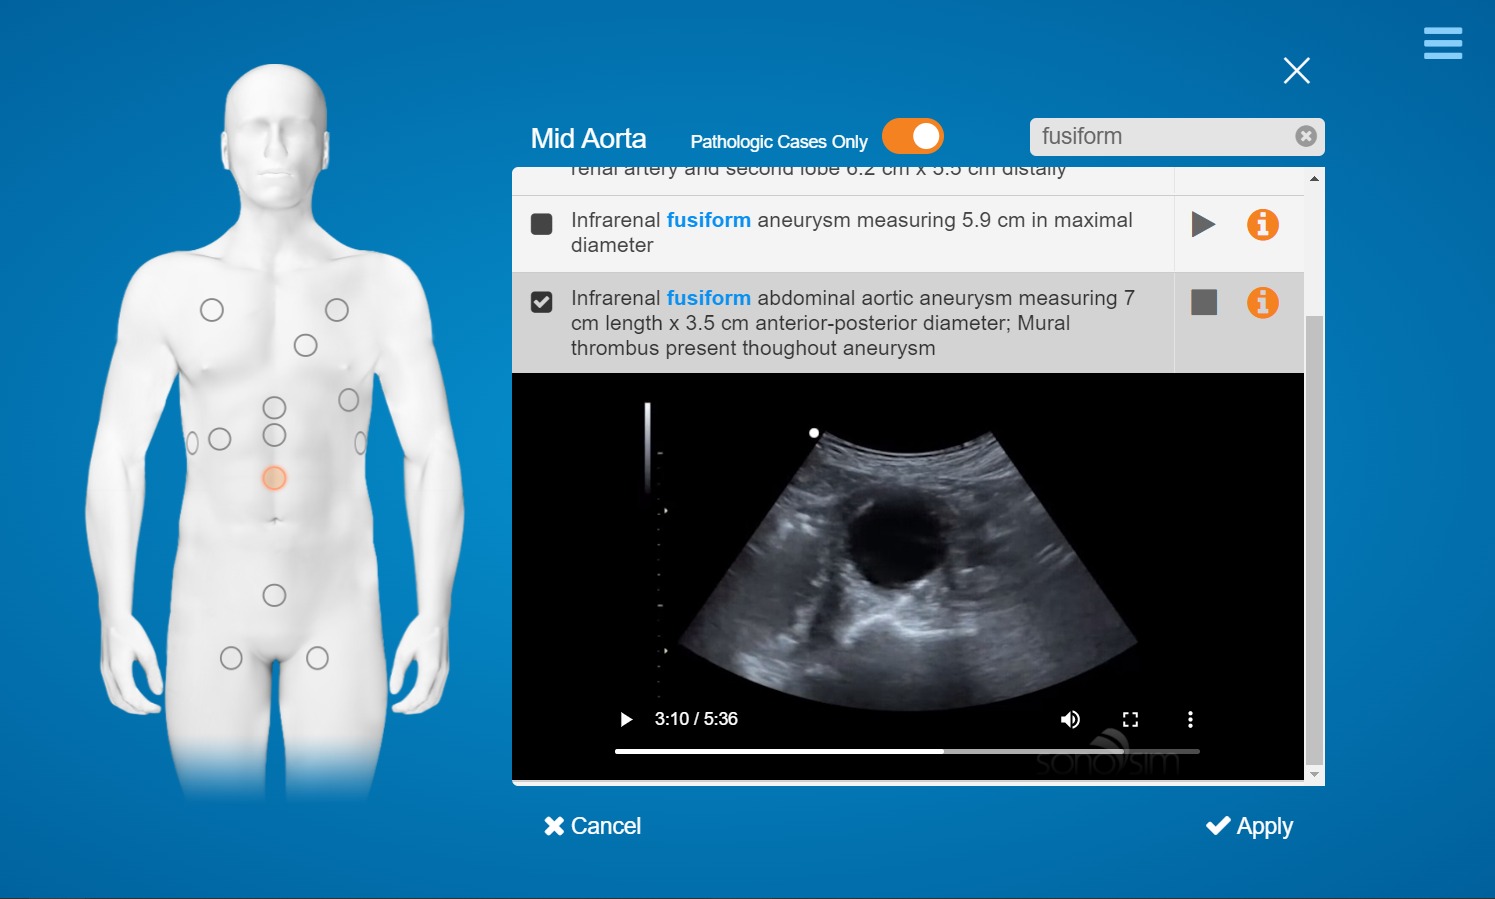
Task: Cancel the case selection
Action: coord(592,826)
